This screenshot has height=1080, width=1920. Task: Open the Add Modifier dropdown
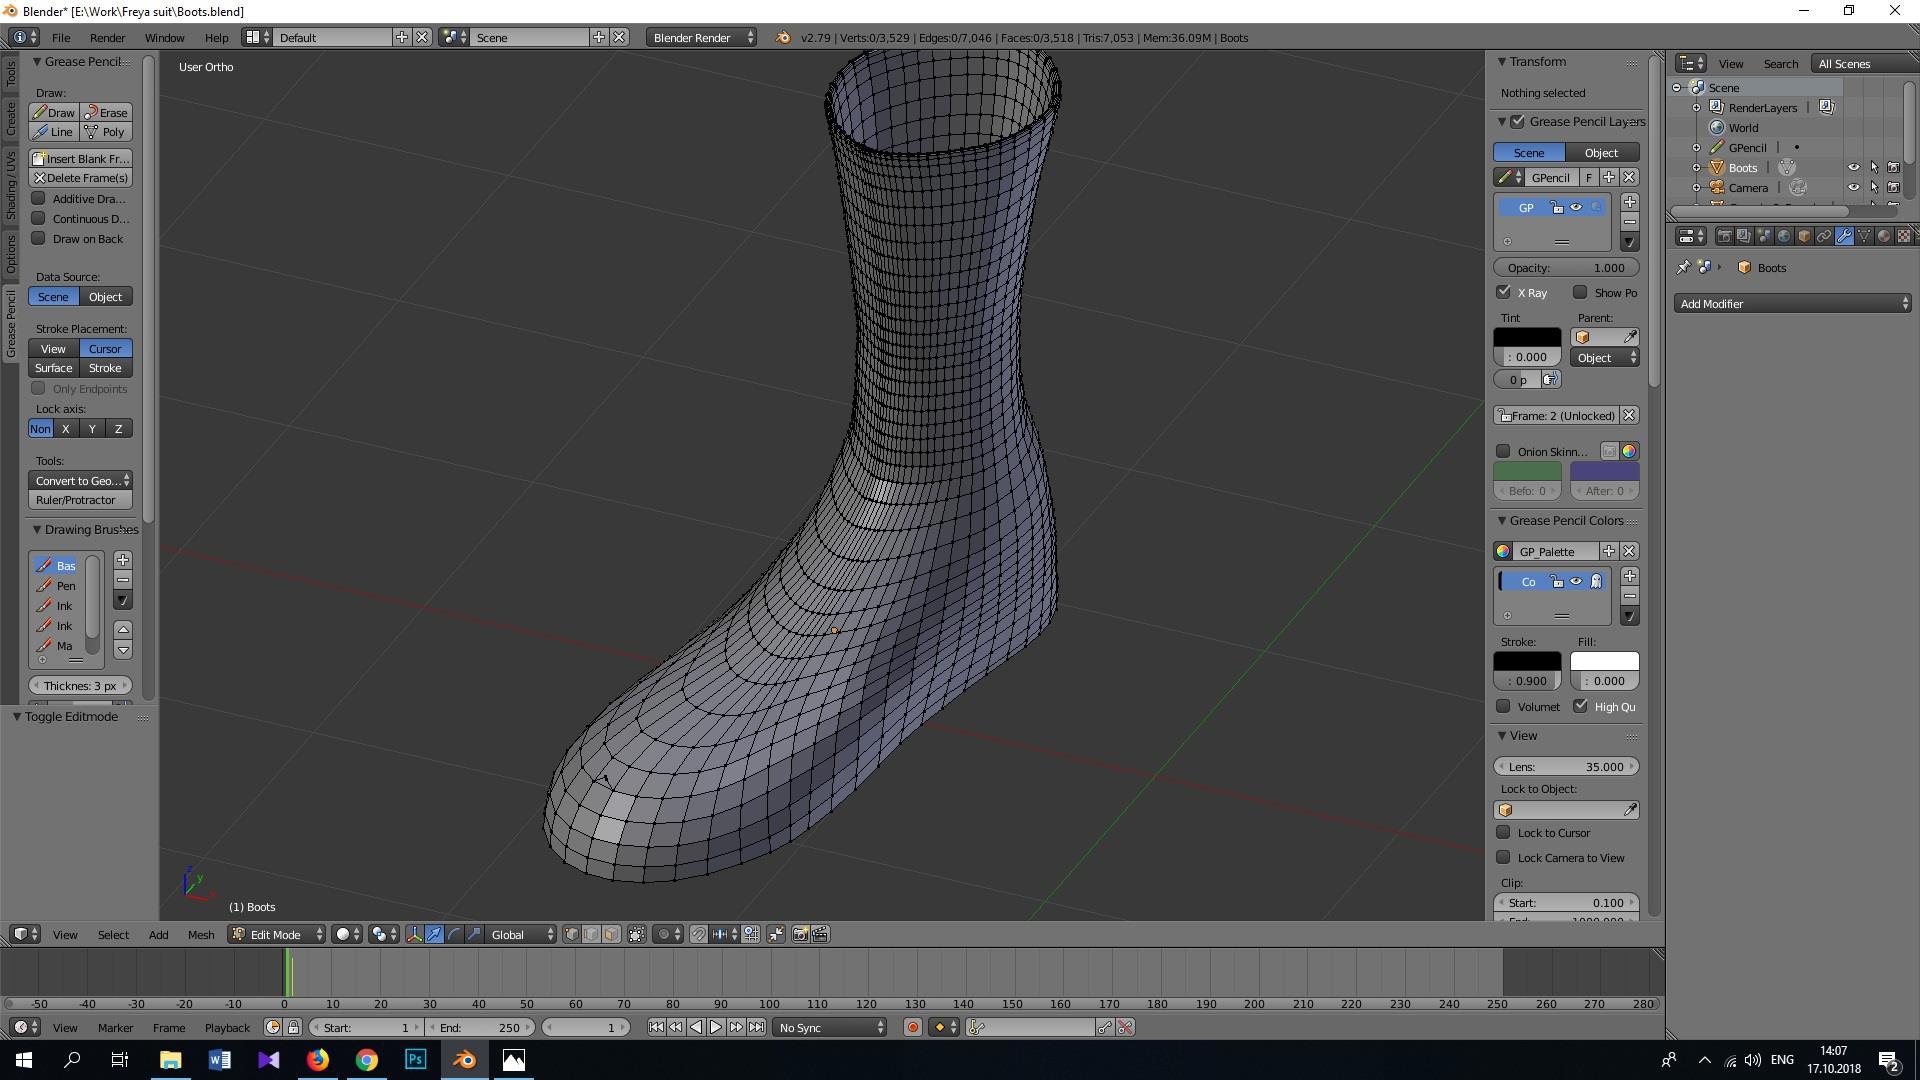tap(1792, 303)
